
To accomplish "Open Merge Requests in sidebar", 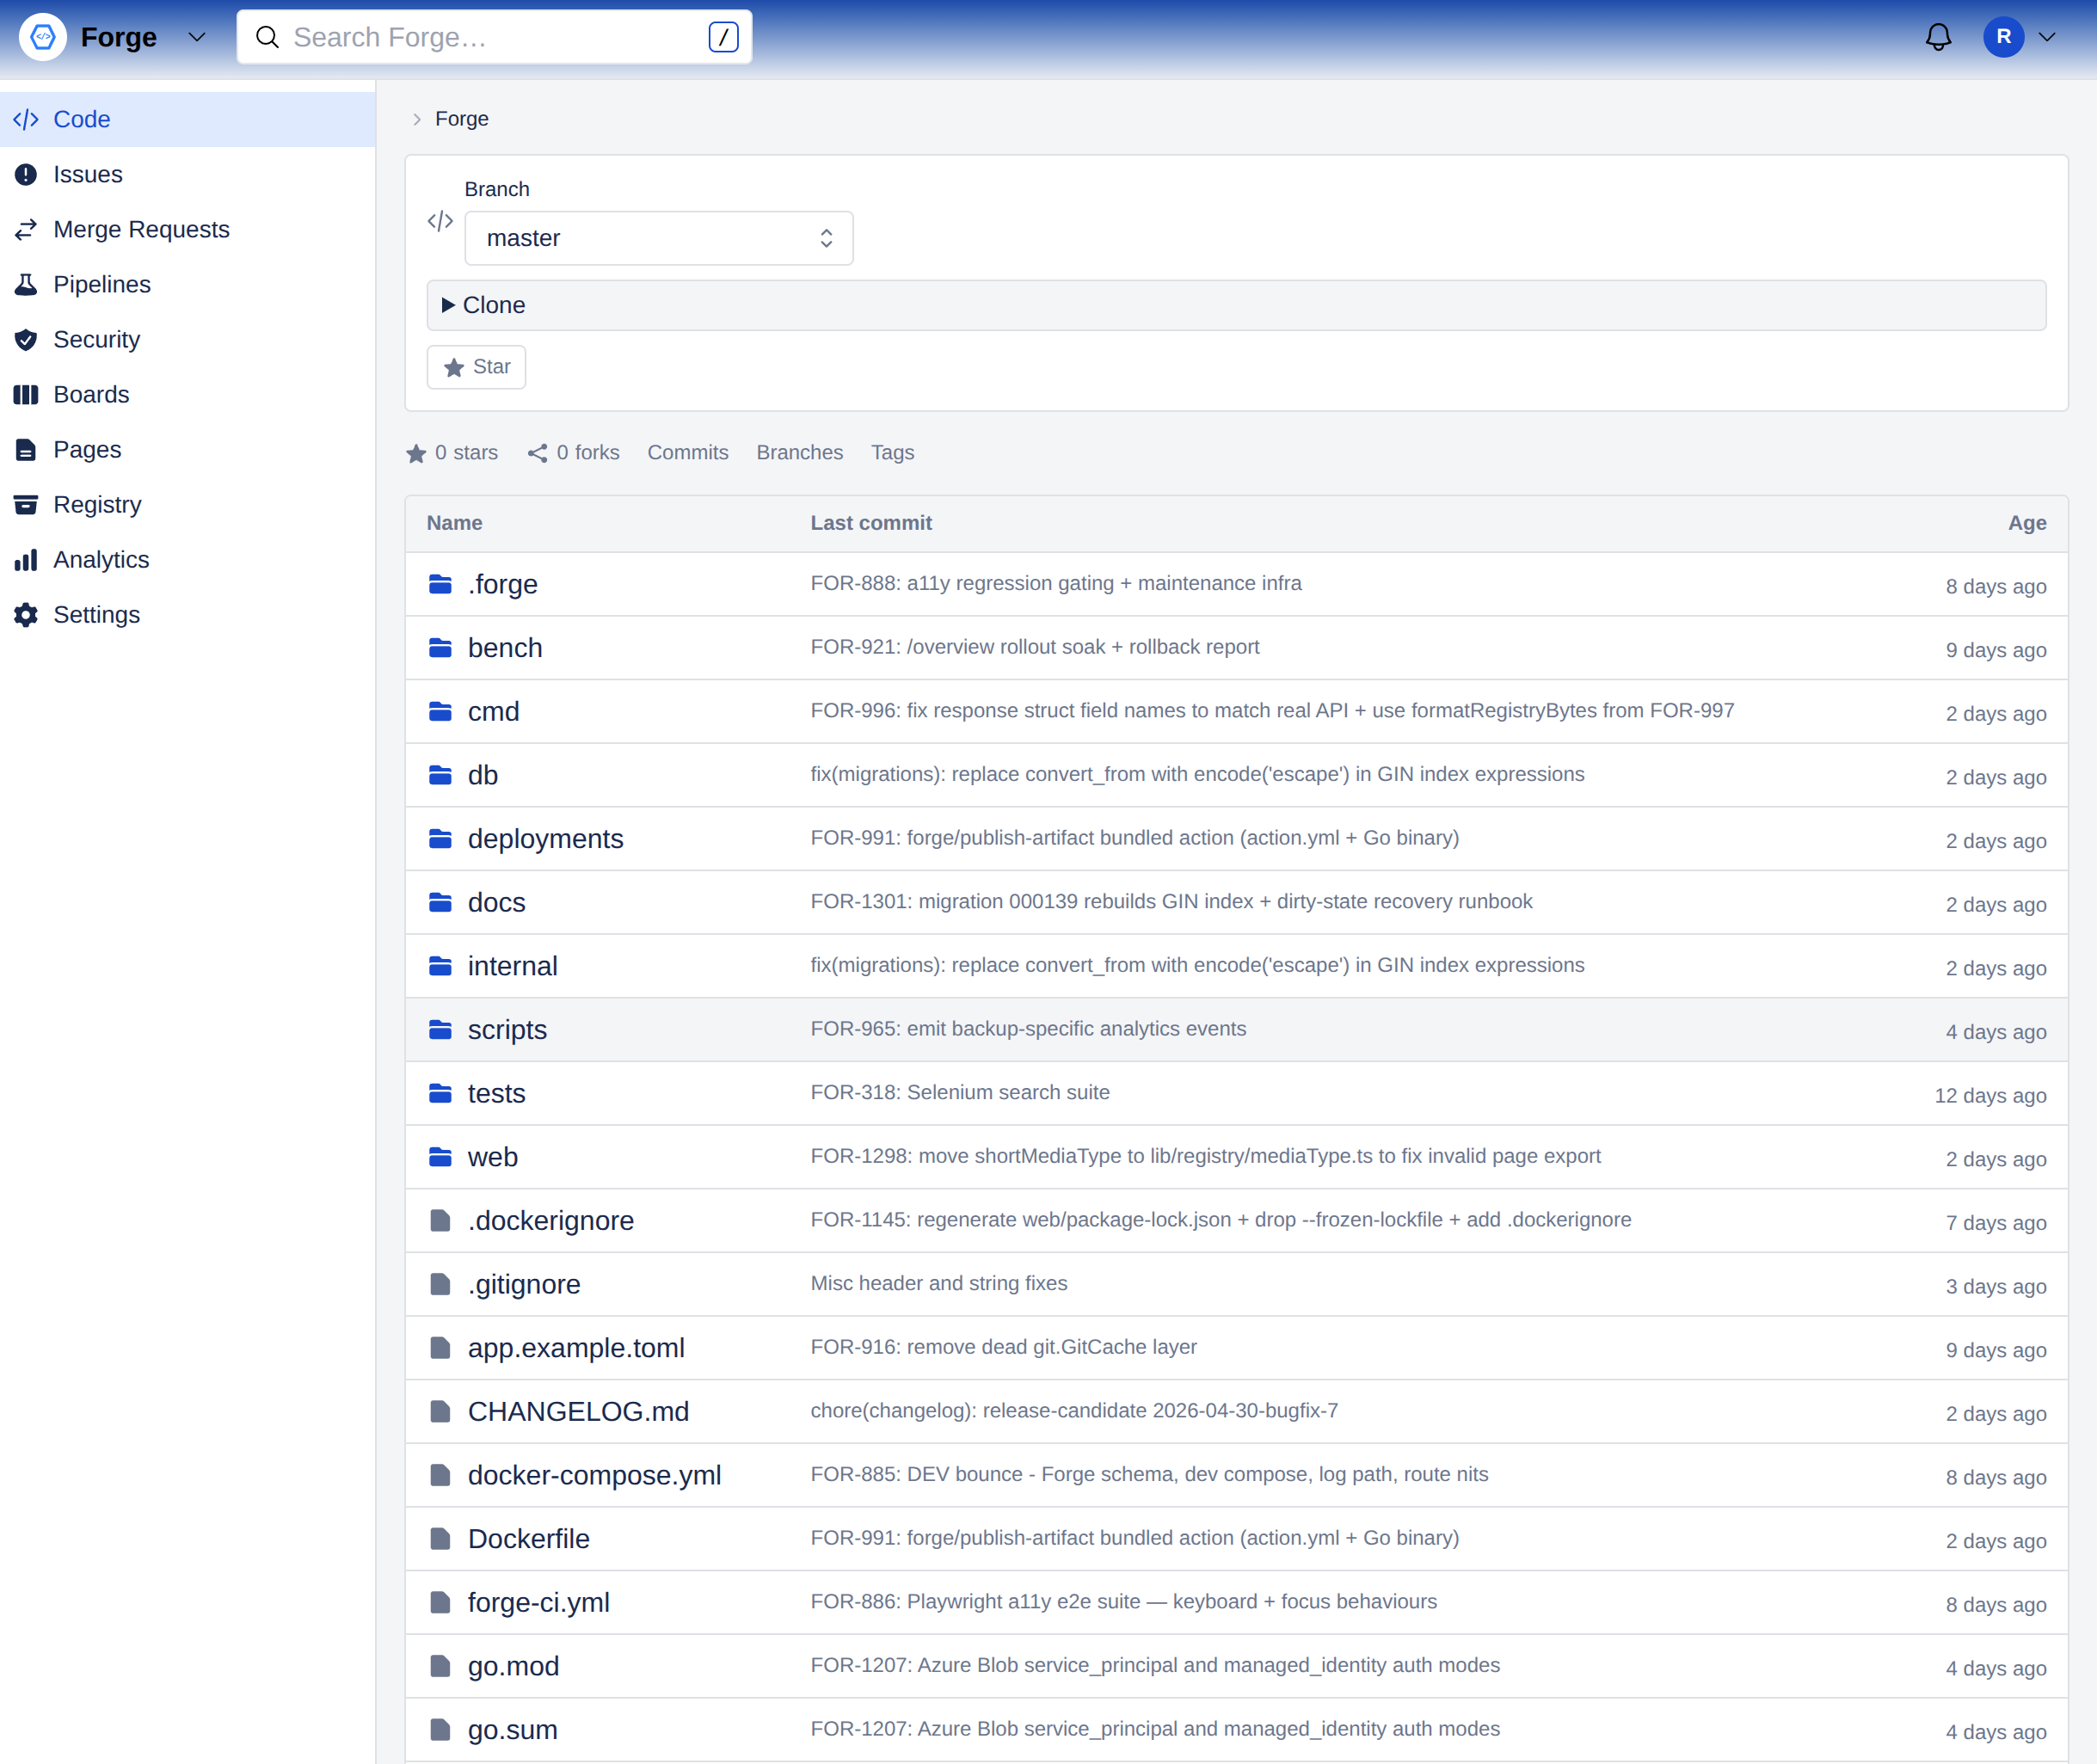I will point(188,229).
